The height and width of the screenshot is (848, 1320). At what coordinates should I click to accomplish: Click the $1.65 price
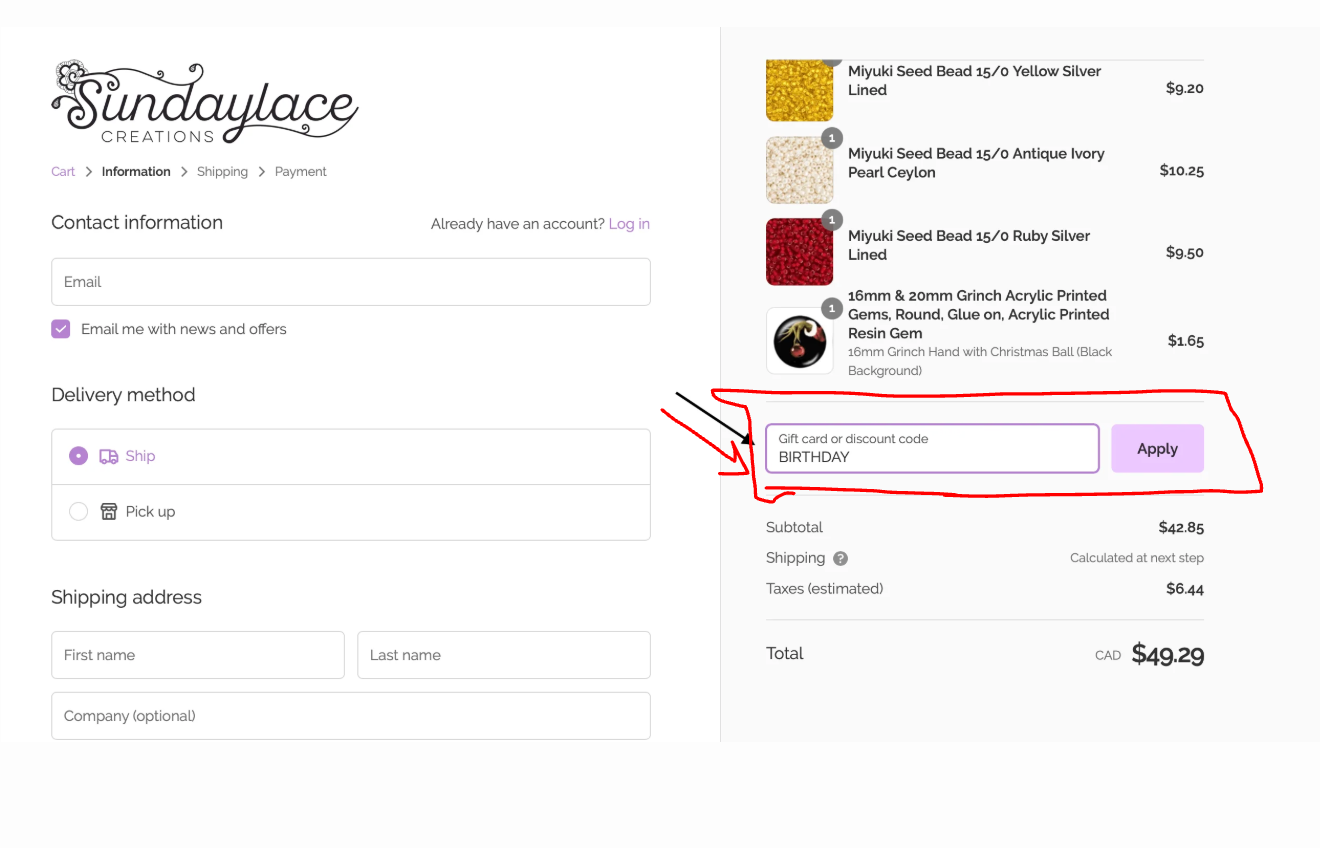[1186, 341]
